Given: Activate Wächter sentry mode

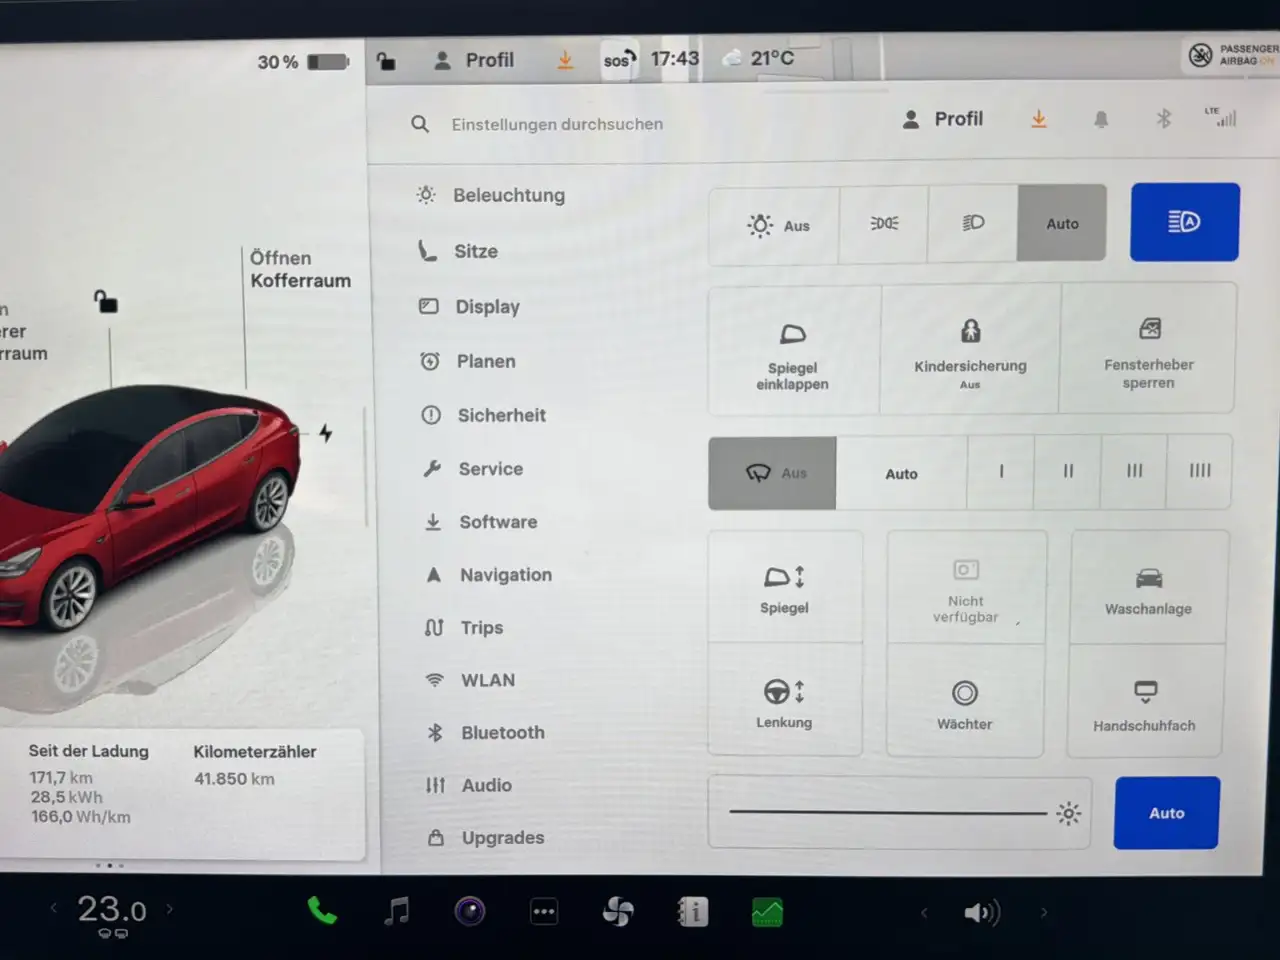Looking at the screenshot, I should click(x=964, y=704).
